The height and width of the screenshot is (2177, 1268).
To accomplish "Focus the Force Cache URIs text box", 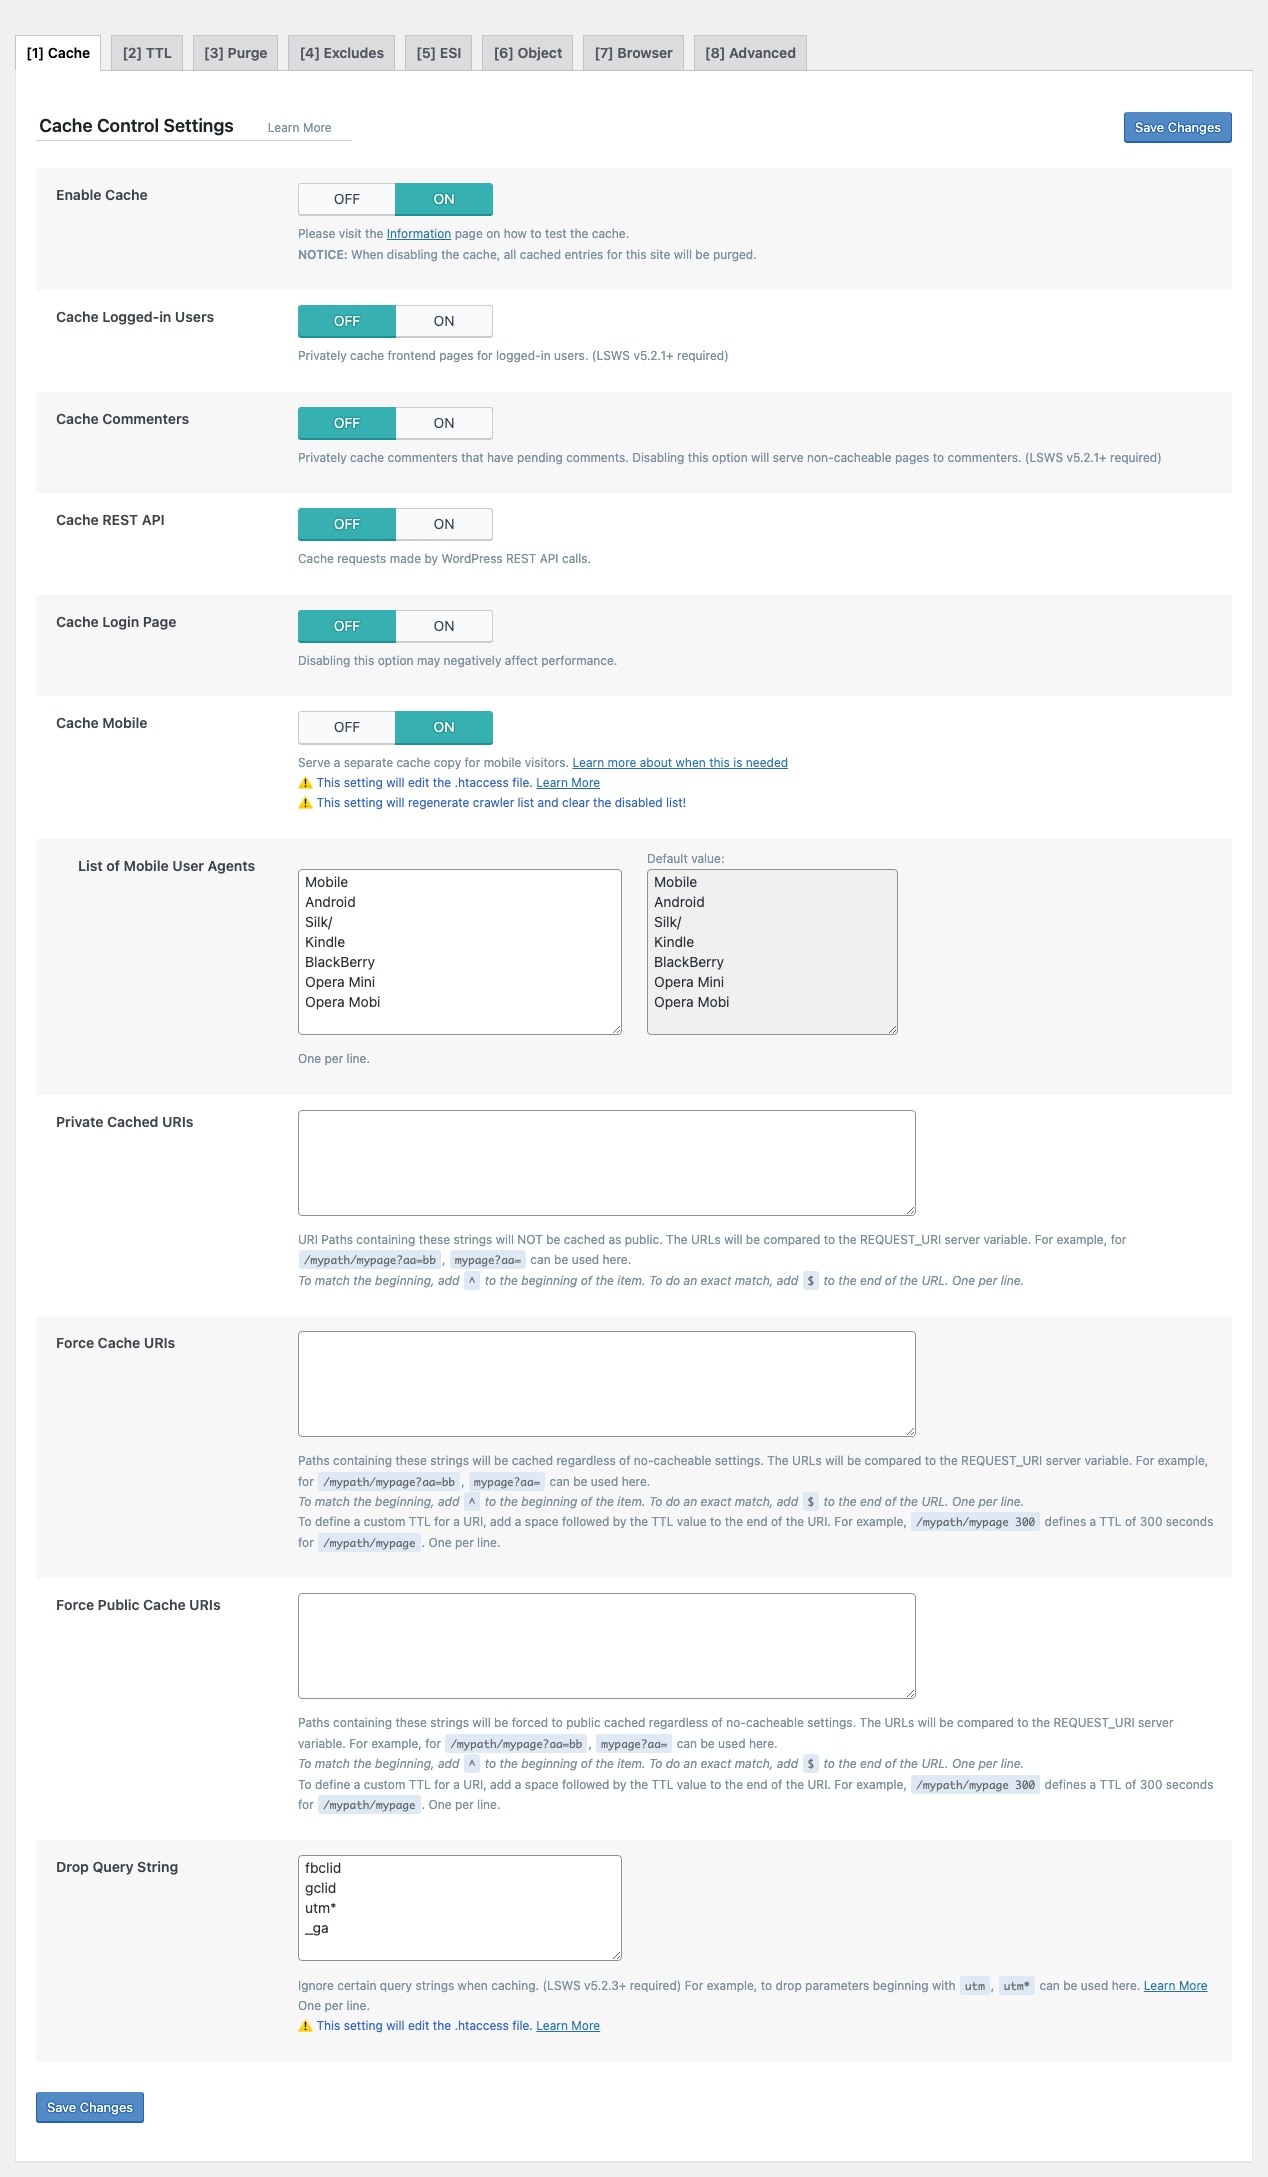I will click(x=606, y=1383).
